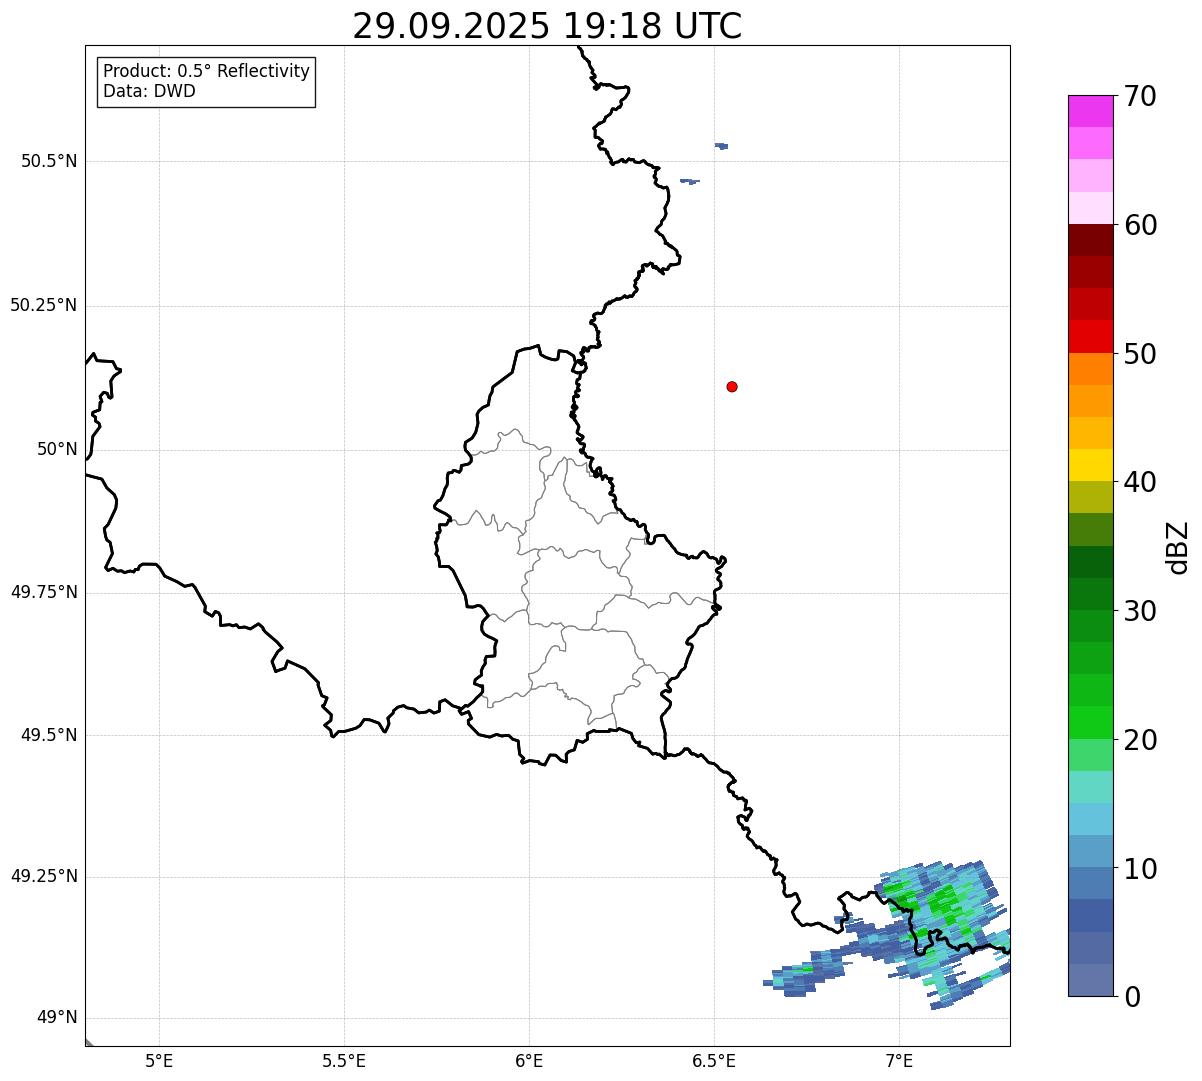Click the 7°E longitude label

click(x=899, y=1060)
